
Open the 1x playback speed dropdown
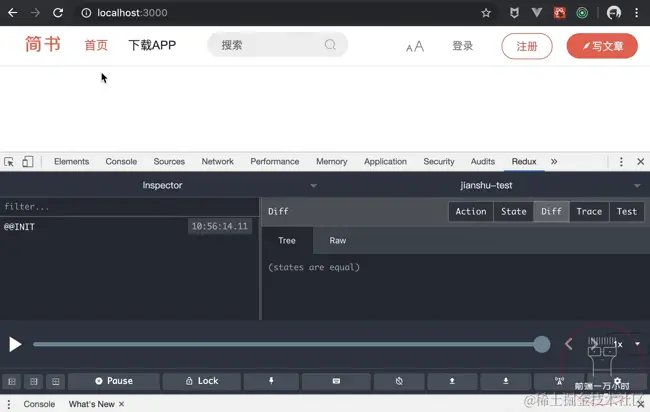pos(626,344)
